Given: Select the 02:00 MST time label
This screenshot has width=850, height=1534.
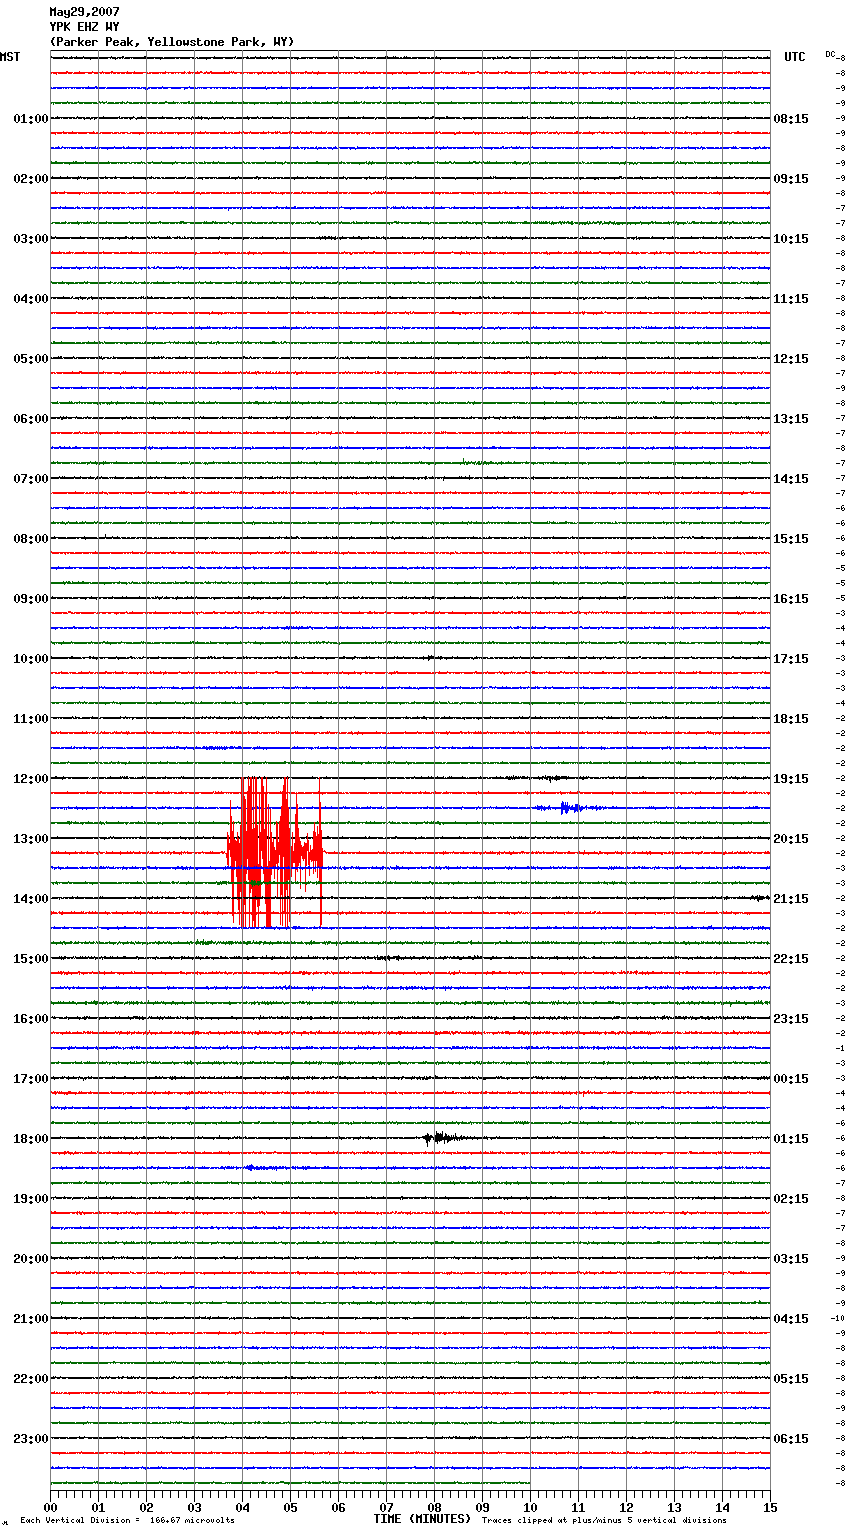Looking at the screenshot, I should click(31, 179).
